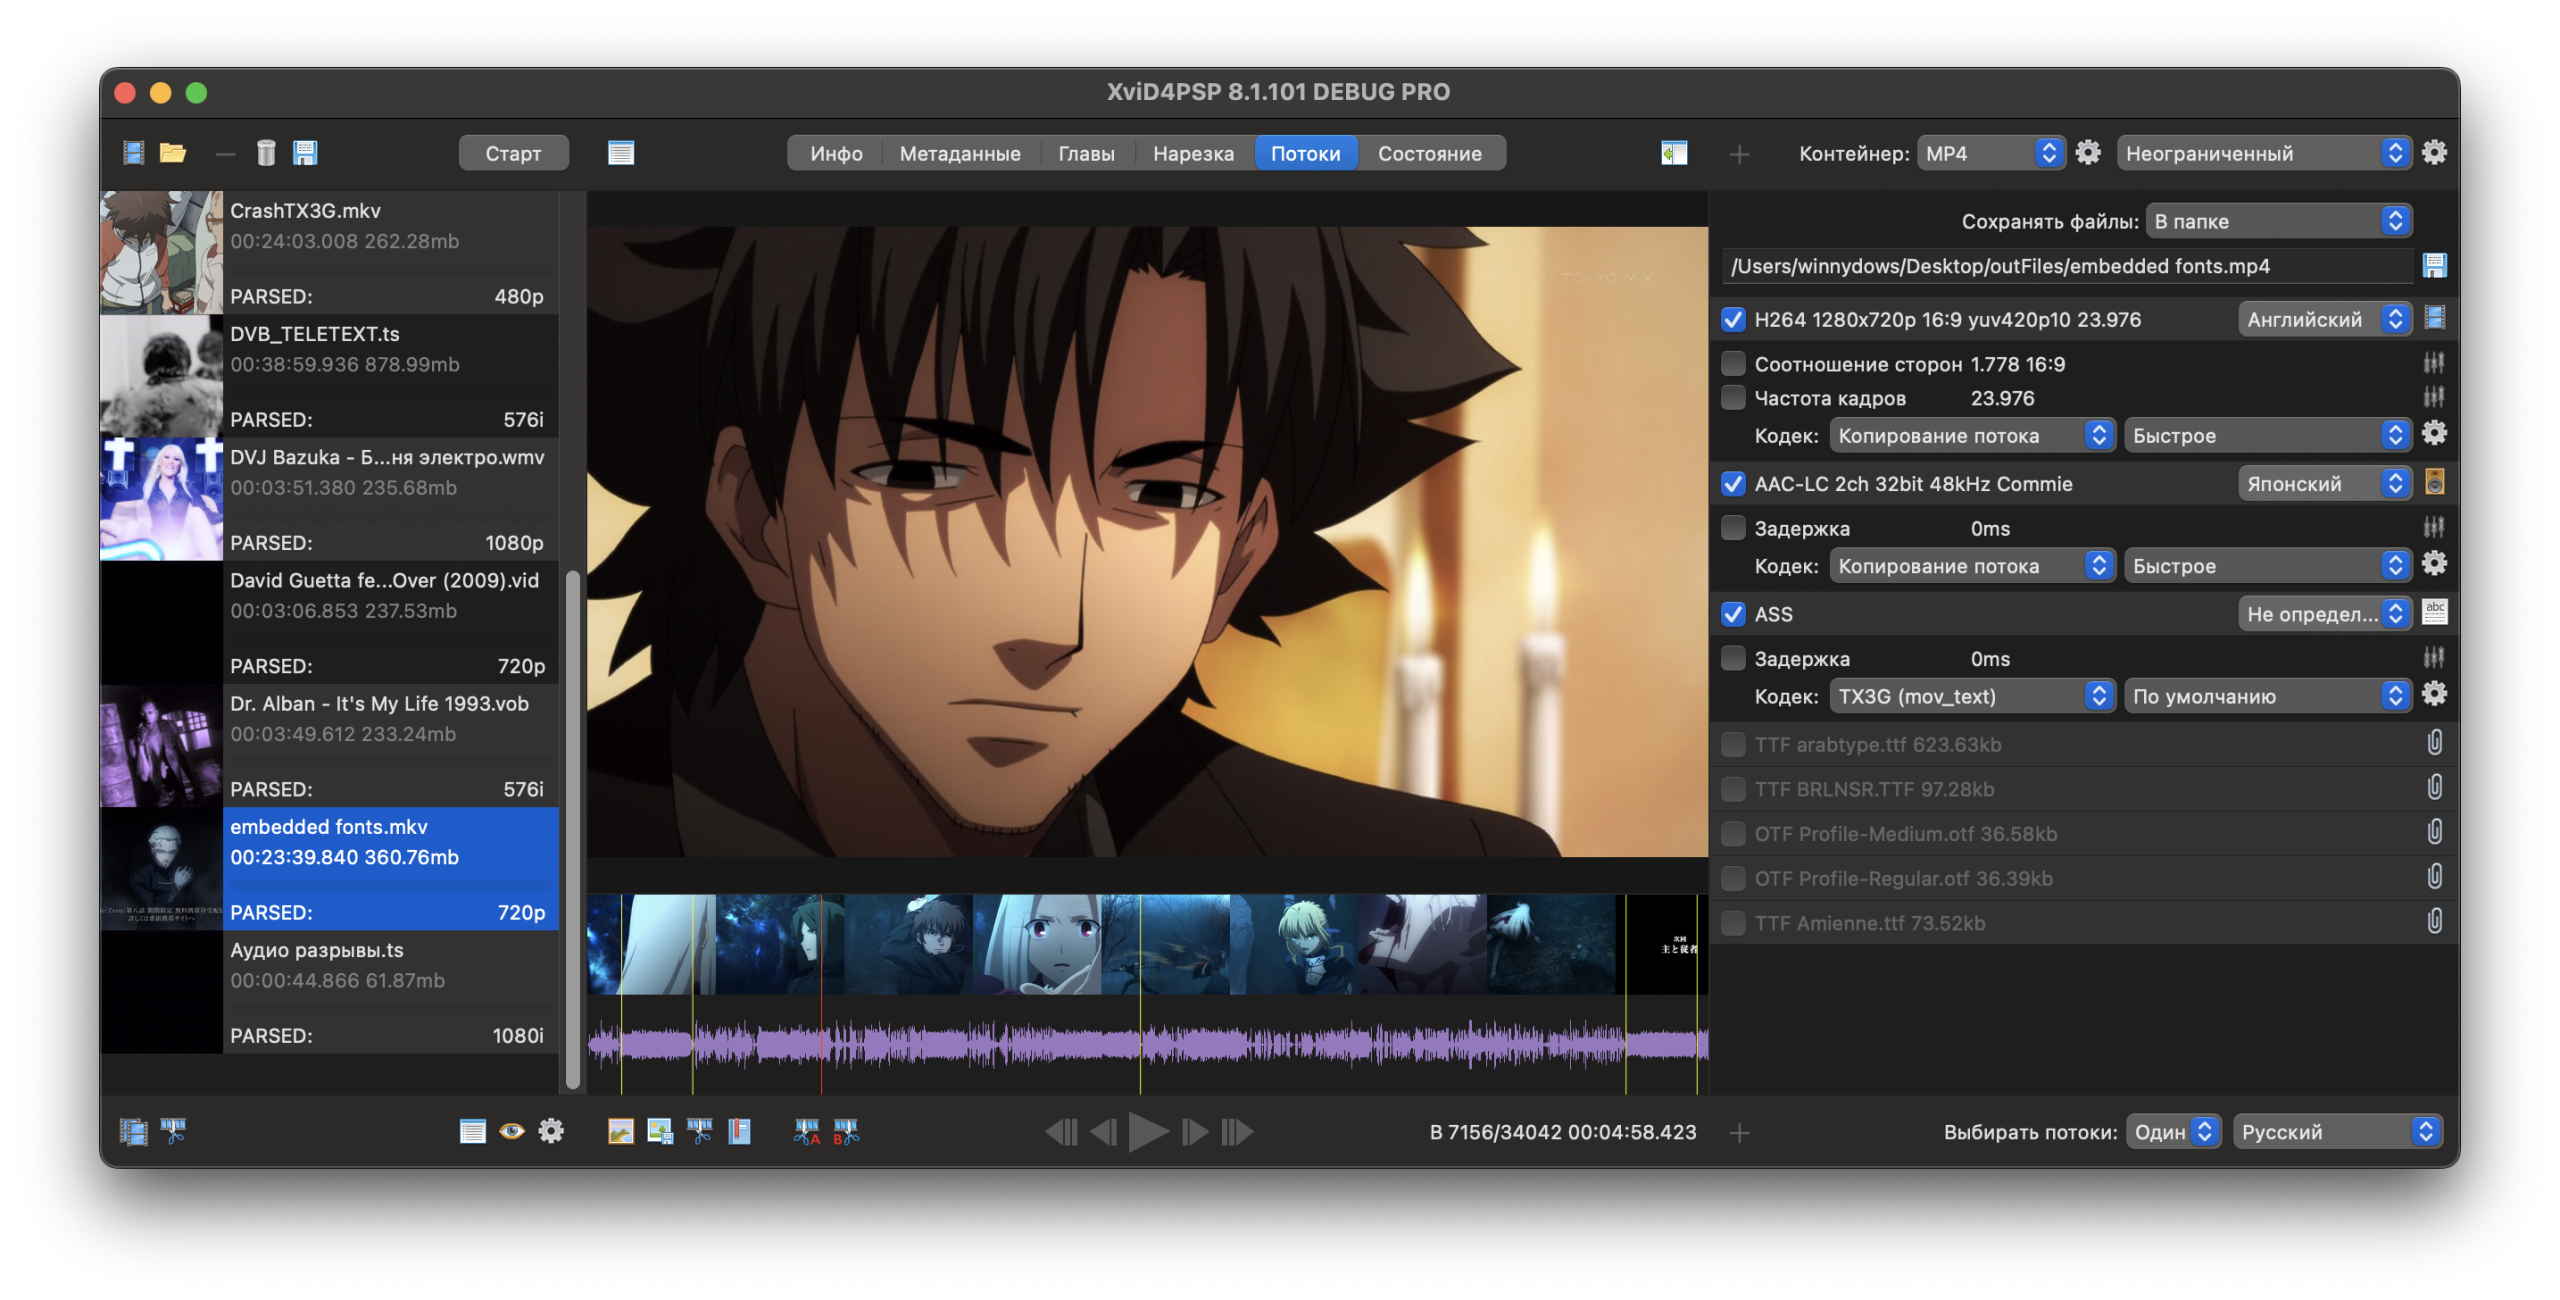Uncheck the ASS subtitle stream checkbox
The image size is (2560, 1300).
(x=1733, y=614)
